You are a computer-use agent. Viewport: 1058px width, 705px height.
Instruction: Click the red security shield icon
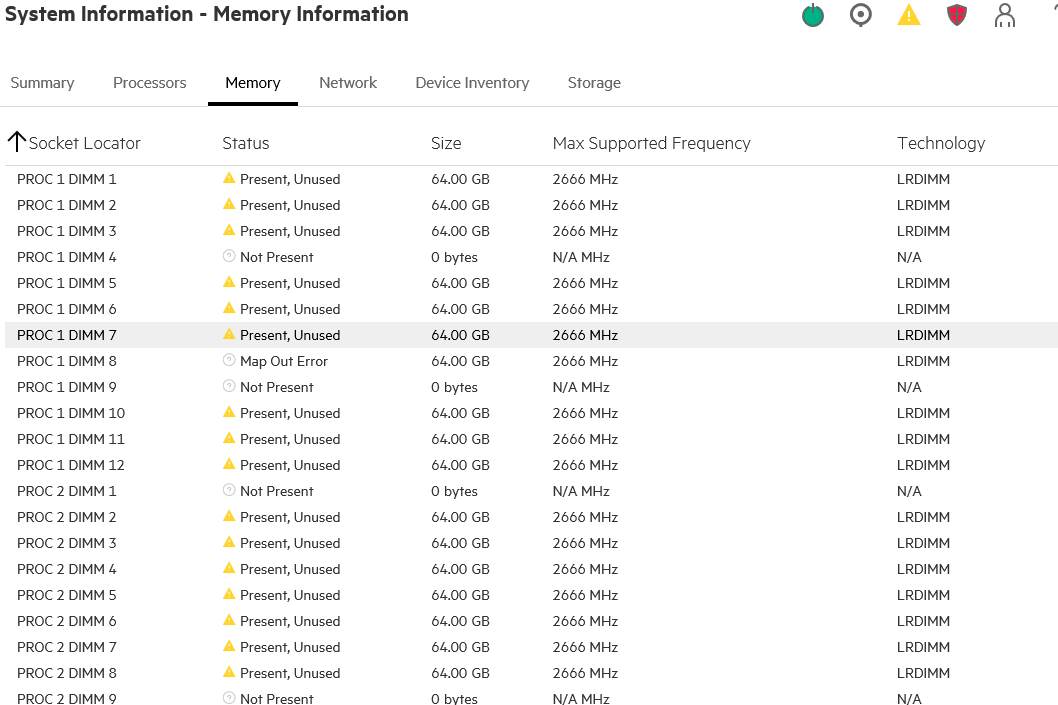coord(957,16)
